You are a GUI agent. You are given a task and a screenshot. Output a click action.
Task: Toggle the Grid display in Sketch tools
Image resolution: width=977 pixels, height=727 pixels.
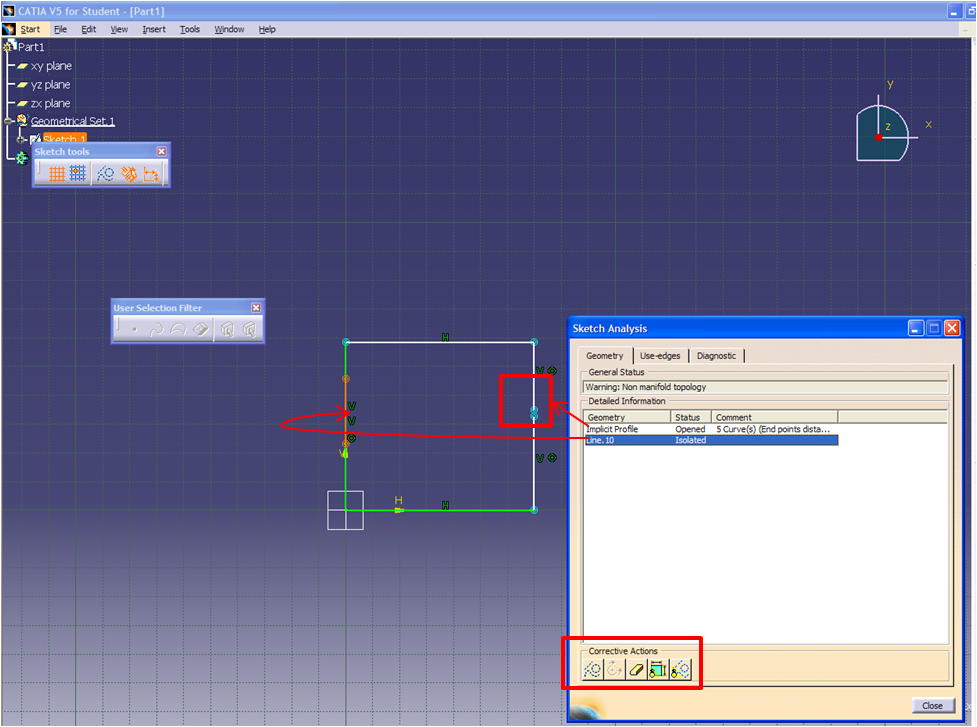point(57,172)
